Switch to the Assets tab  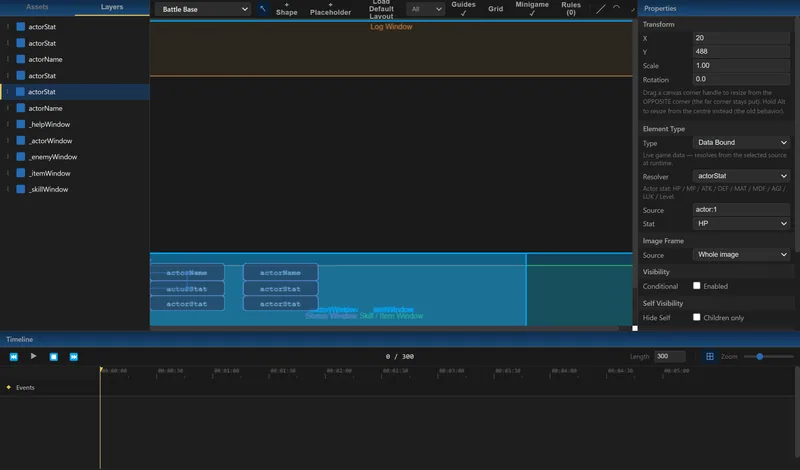[x=37, y=7]
